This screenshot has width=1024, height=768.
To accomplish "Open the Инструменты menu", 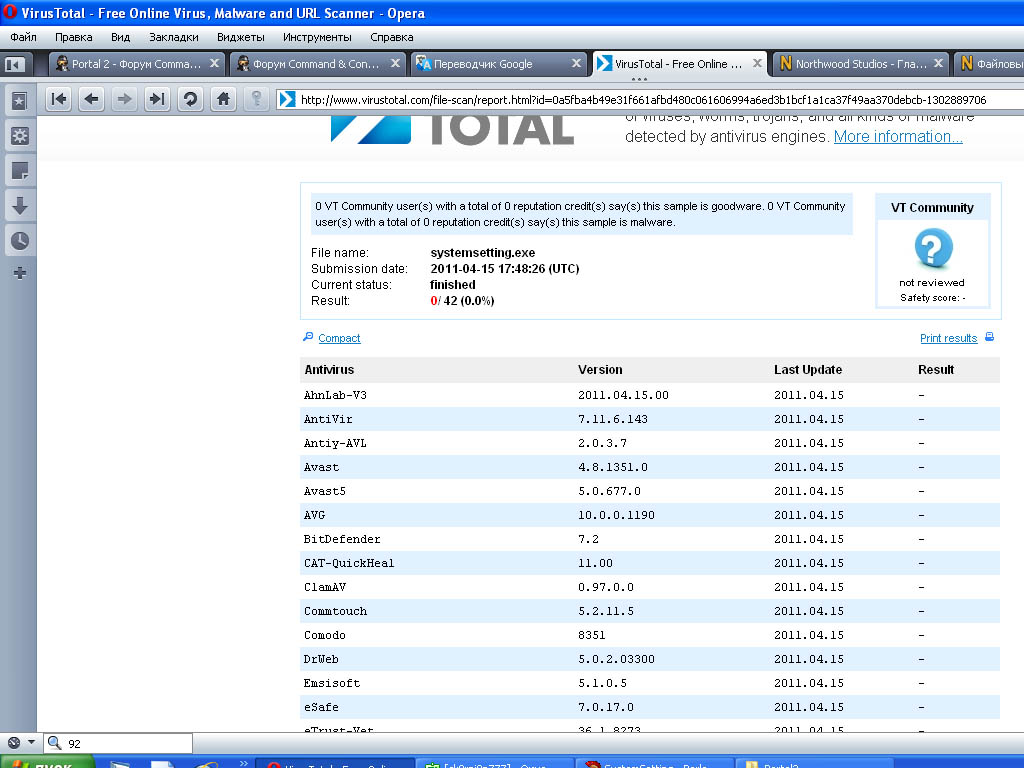I will pyautogui.click(x=317, y=37).
